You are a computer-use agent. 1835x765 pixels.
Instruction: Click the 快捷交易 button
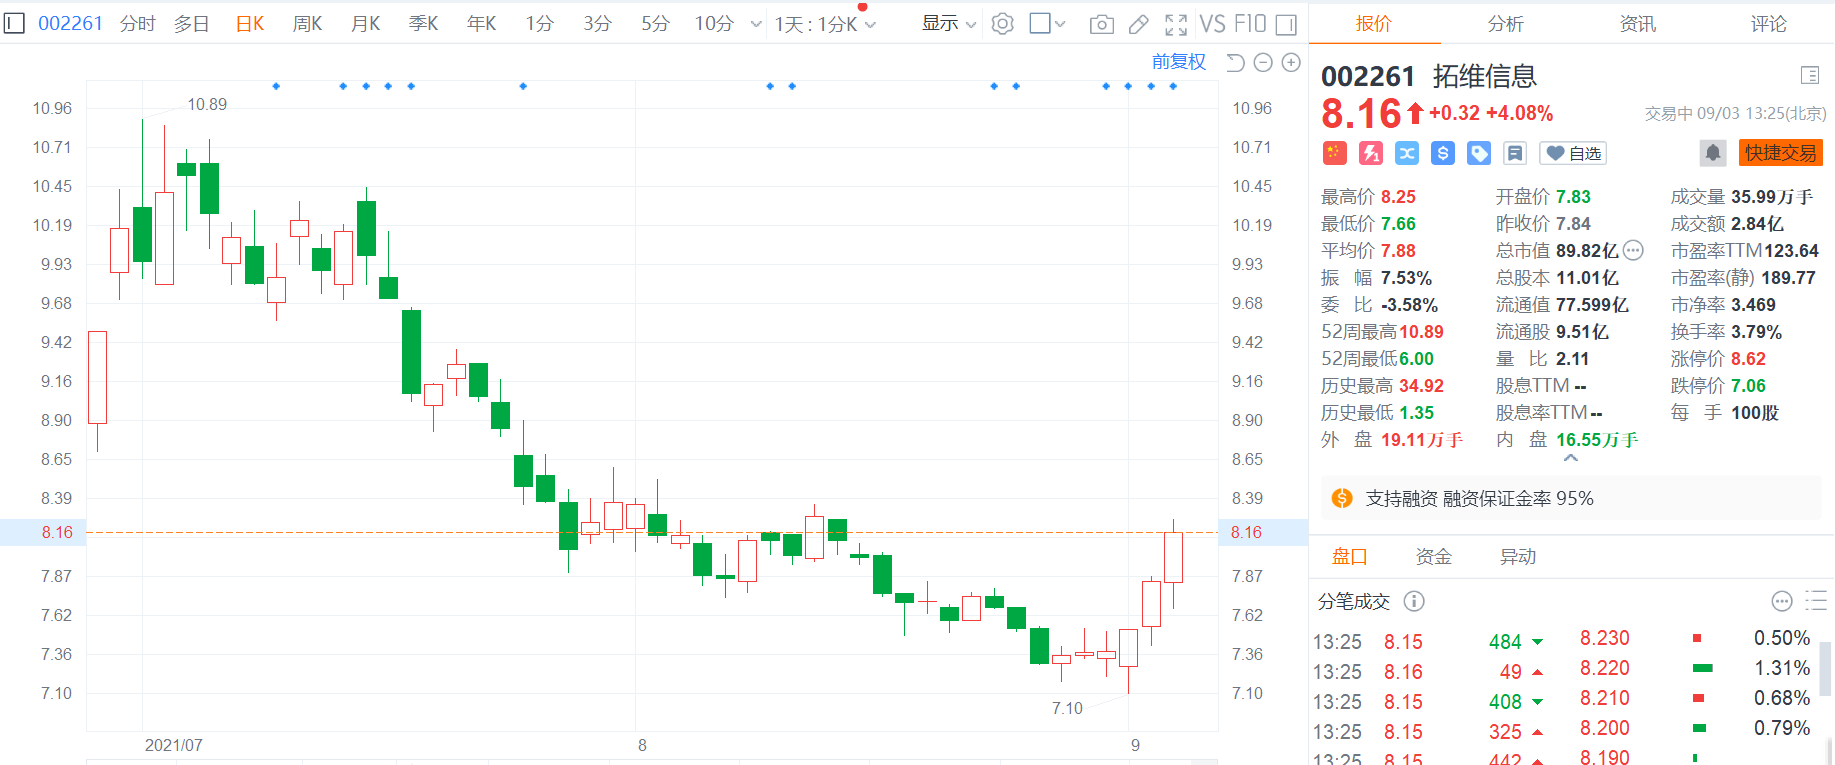1780,153
